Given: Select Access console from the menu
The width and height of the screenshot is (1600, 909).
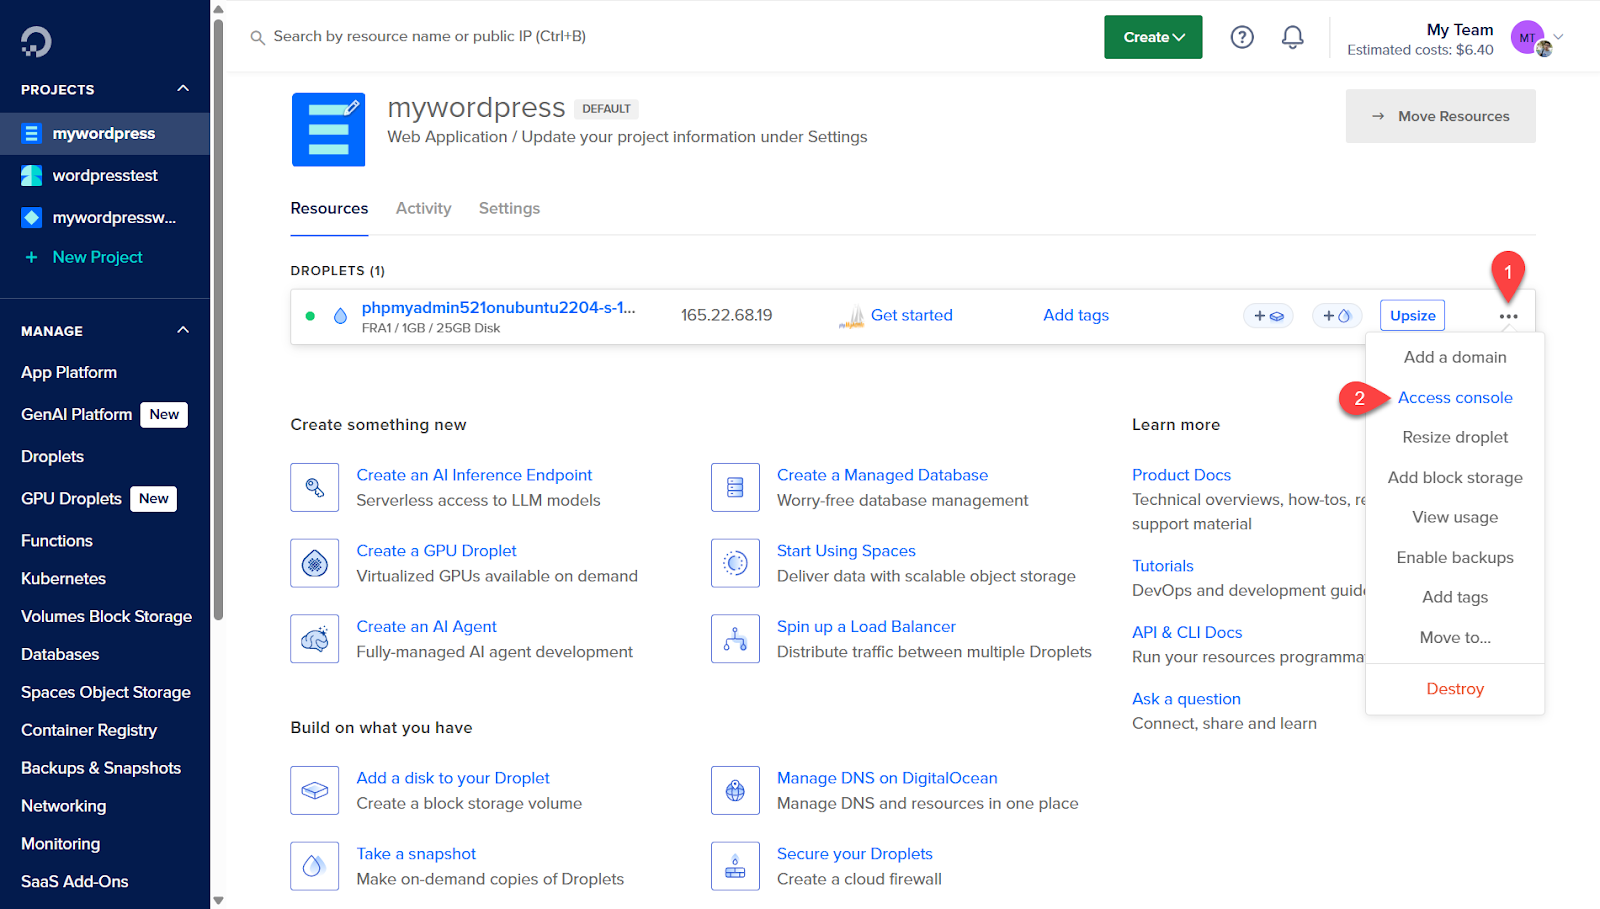Looking at the screenshot, I should point(1454,398).
